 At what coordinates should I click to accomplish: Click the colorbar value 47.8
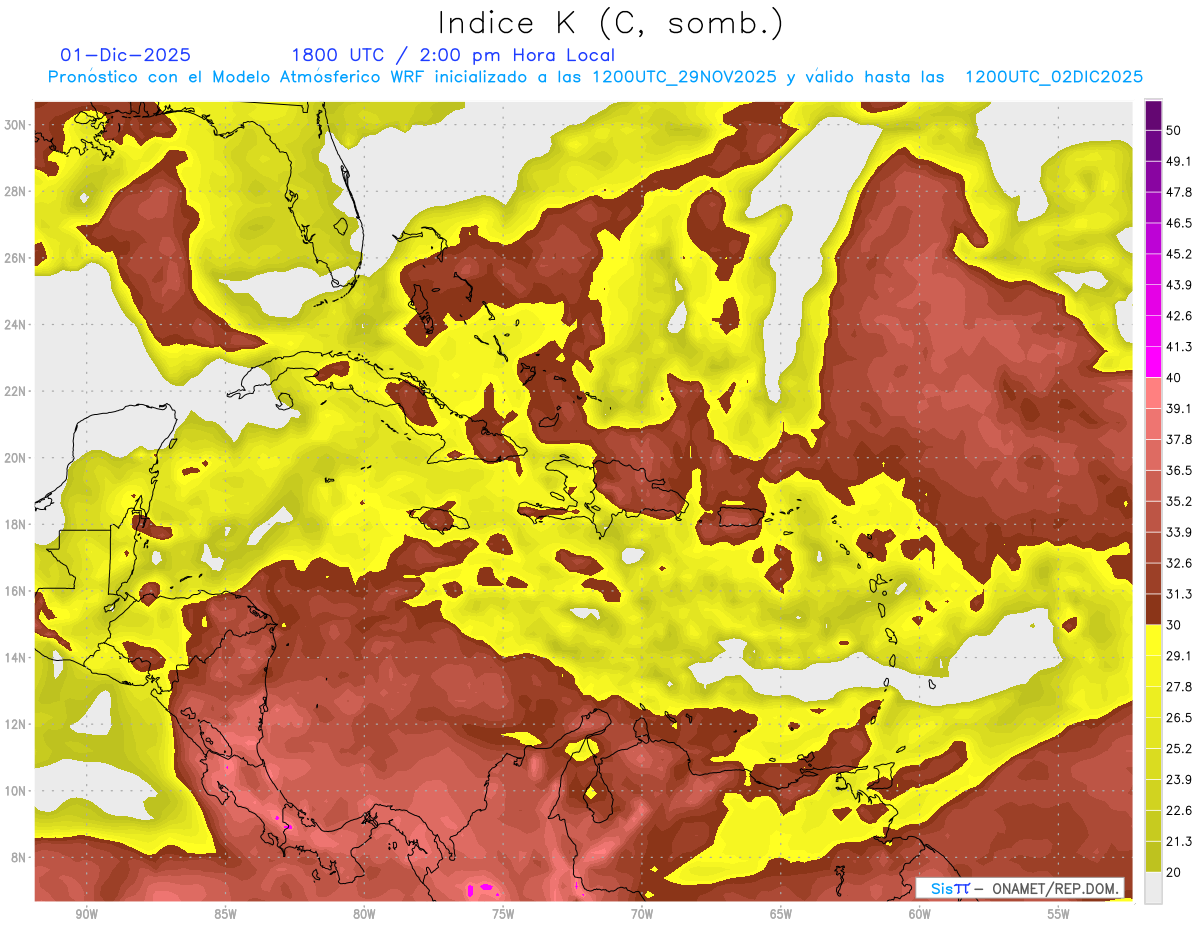tap(1179, 192)
